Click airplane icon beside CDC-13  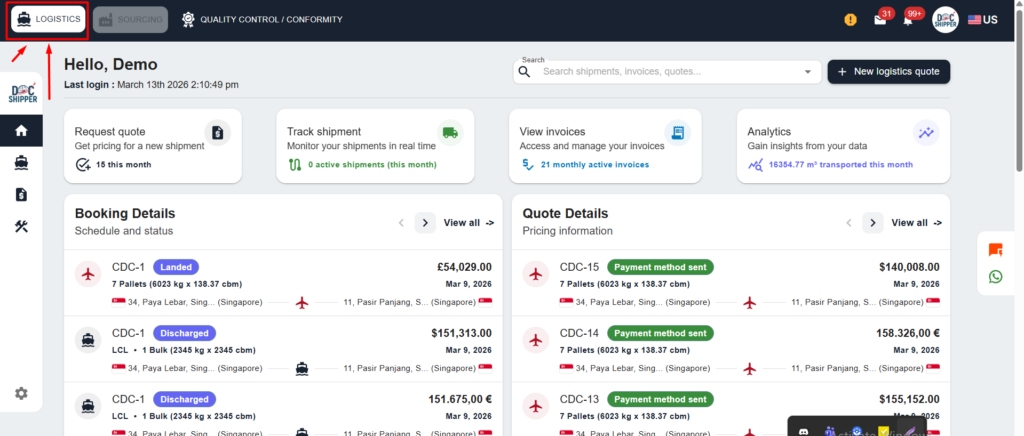click(x=536, y=406)
